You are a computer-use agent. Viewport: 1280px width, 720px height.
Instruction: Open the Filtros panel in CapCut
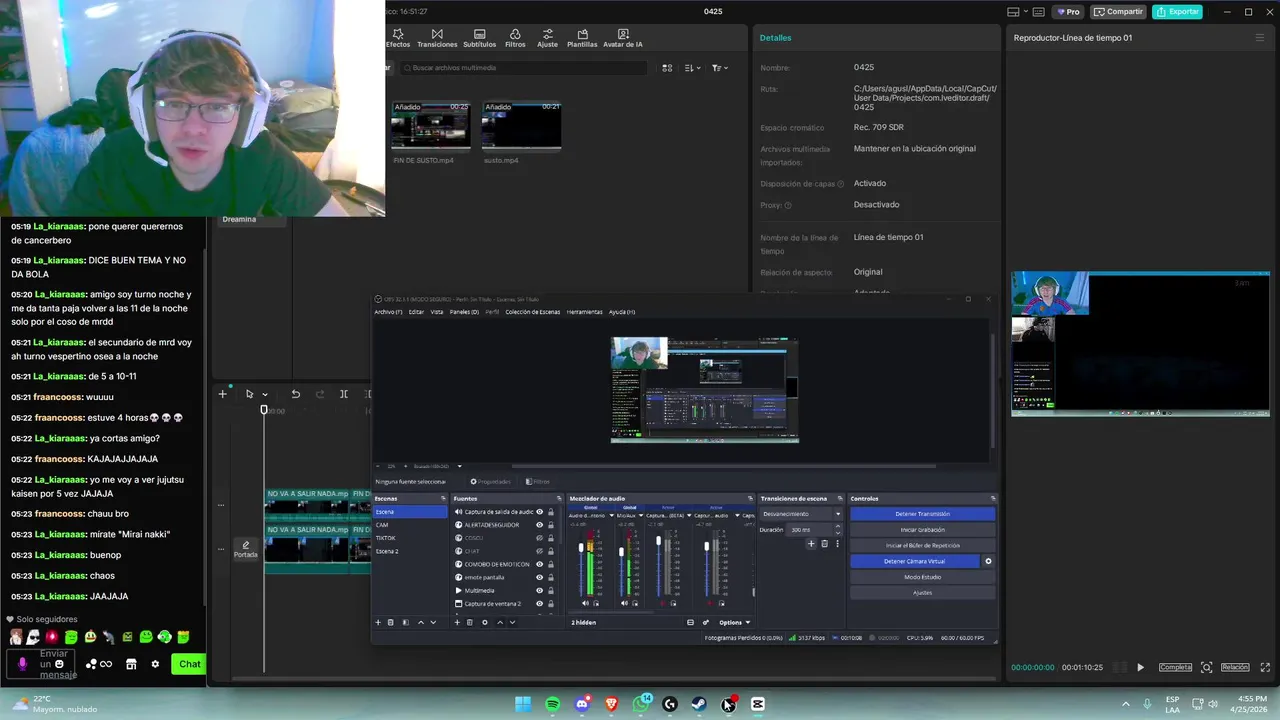[515, 38]
